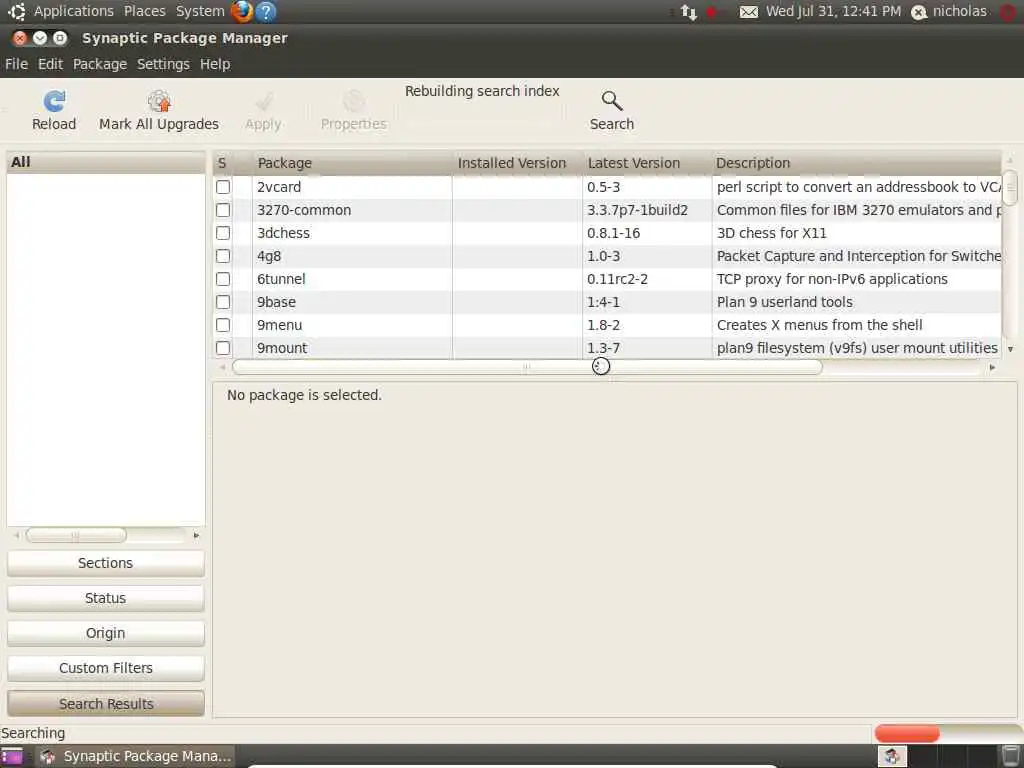The image size is (1024, 768).
Task: Sort by Installed Version column header
Action: pos(517,163)
